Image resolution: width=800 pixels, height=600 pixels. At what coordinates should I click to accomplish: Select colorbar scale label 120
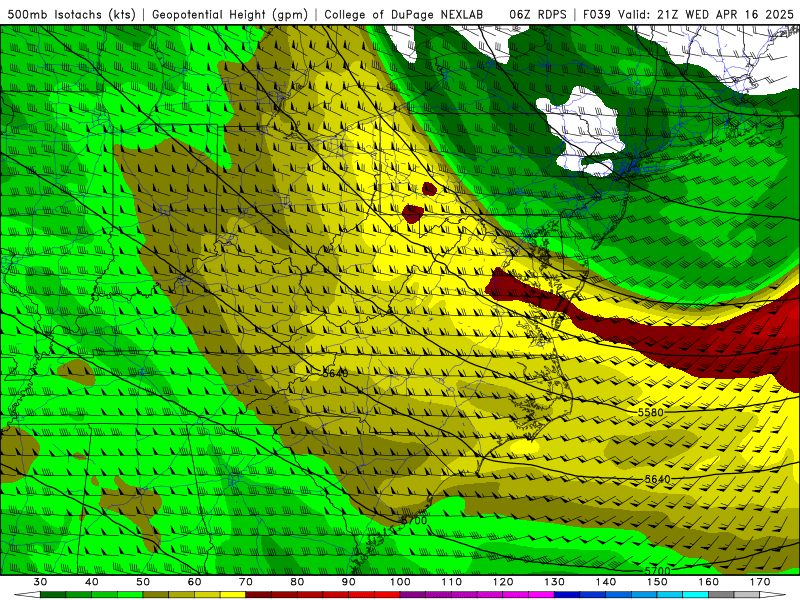[x=503, y=582]
